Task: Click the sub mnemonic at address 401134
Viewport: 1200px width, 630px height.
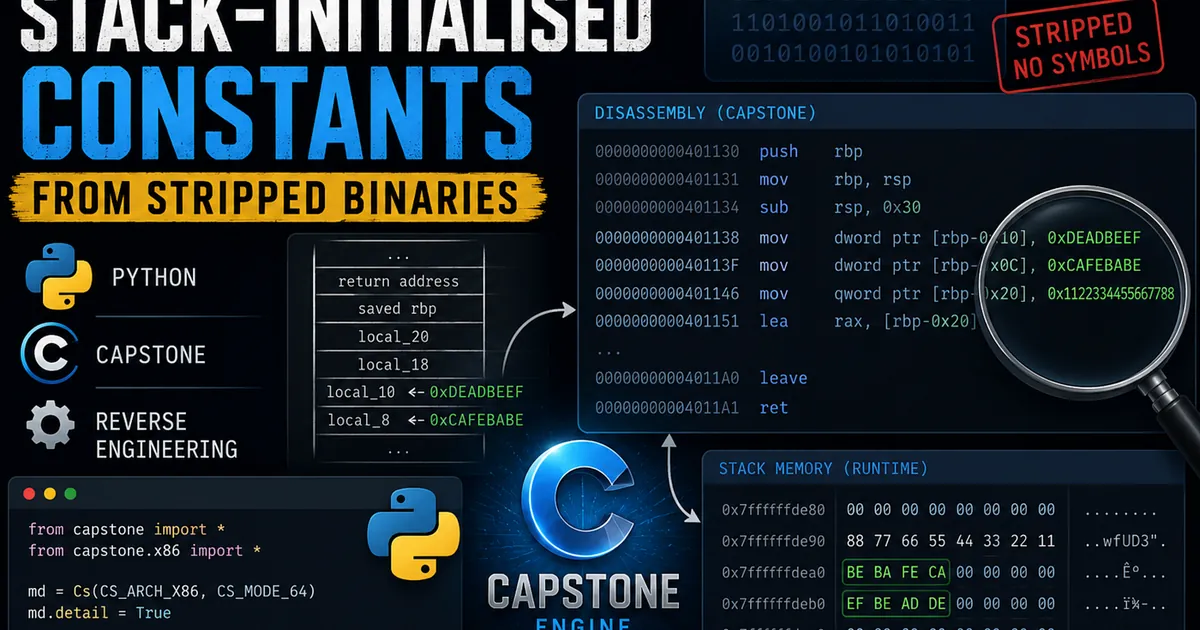Action: pos(774,208)
